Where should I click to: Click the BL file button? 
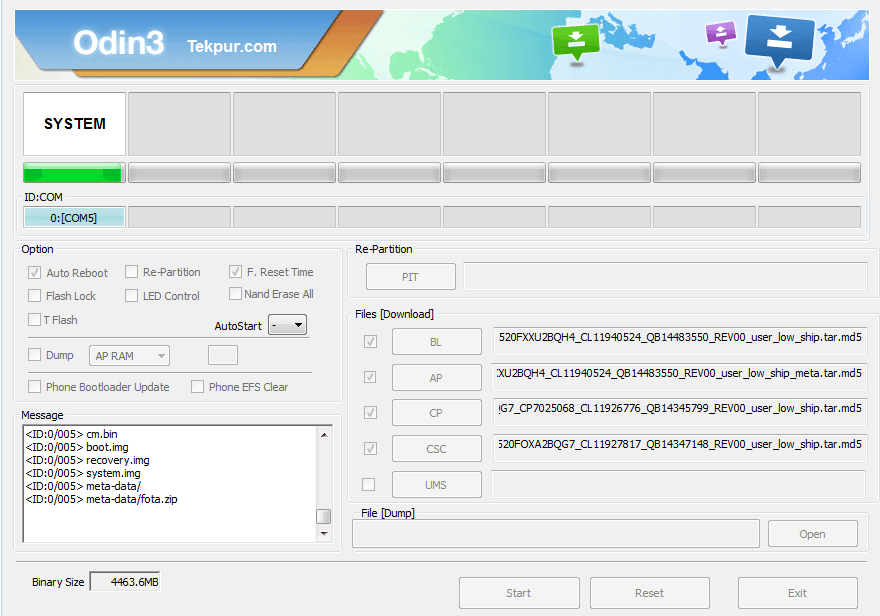[437, 342]
